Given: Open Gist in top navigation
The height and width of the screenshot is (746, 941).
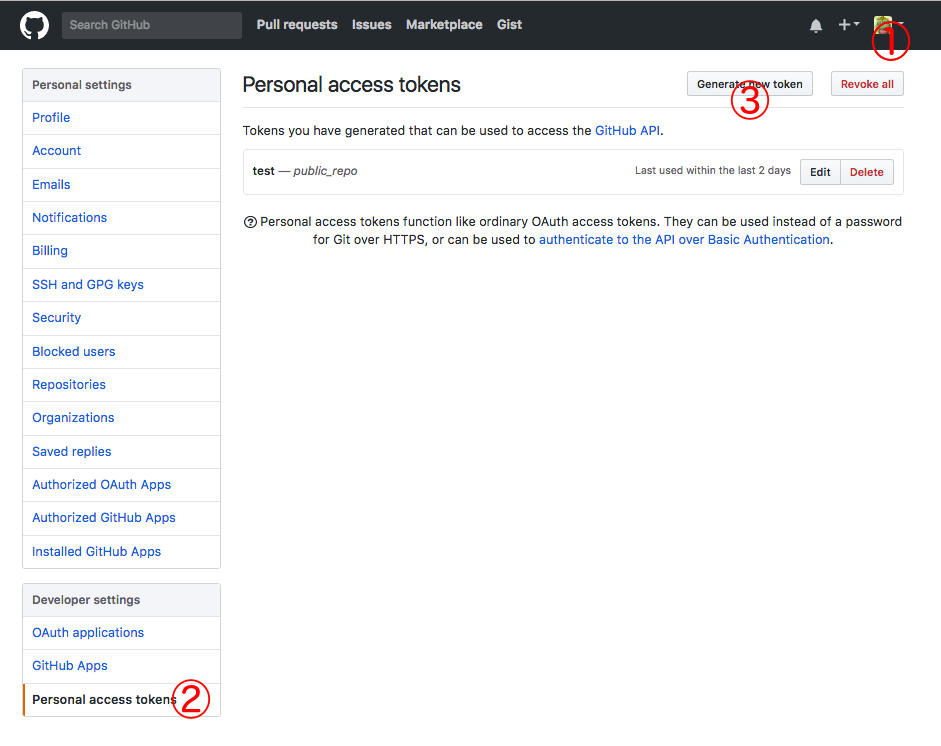Looking at the screenshot, I should coord(510,25).
